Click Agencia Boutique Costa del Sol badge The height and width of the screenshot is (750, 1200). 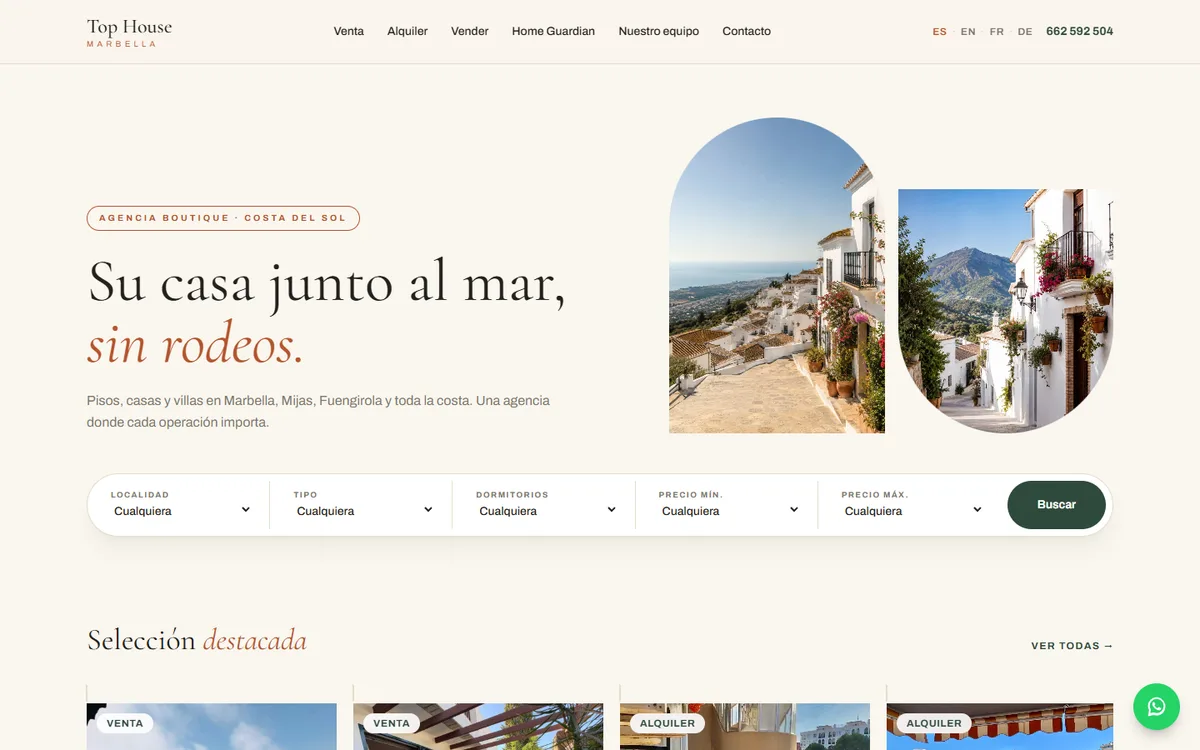point(223,218)
